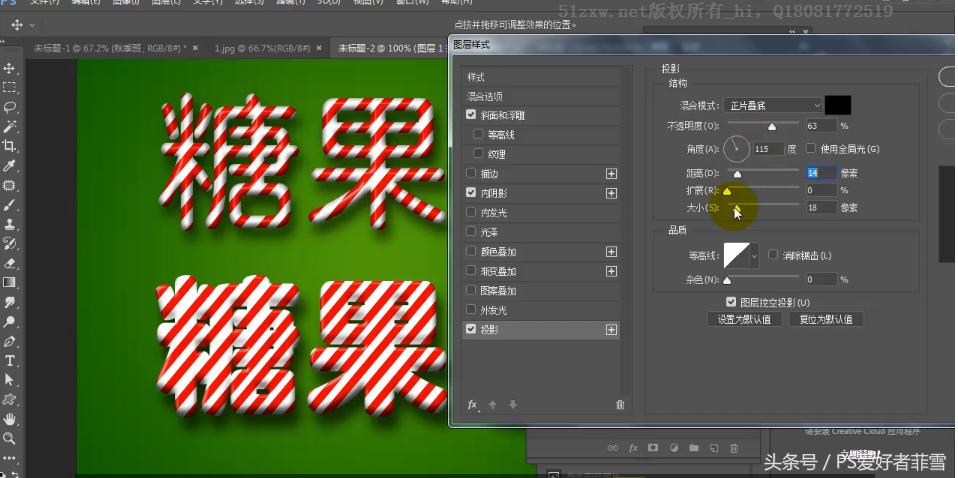Select the Rectangular Marquee tool
This screenshot has height=478, width=958.
coord(9,87)
